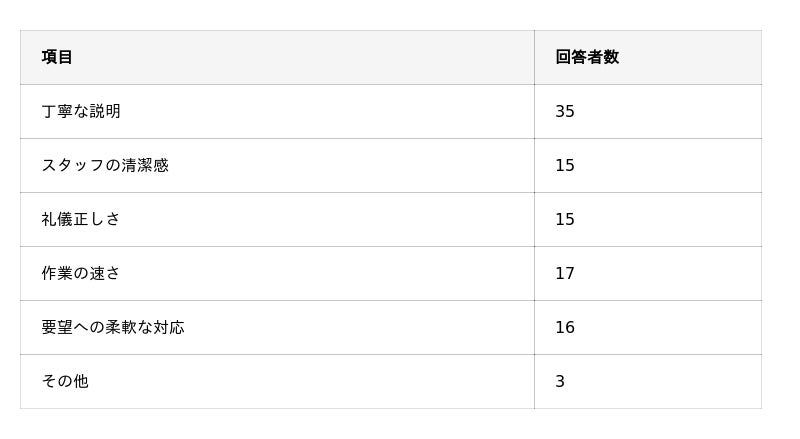Image resolution: width=800 pixels, height=439 pixels.
Task: Click the row line between 丁寧な説明 and スタッフの清潔感
Action: [390, 138]
